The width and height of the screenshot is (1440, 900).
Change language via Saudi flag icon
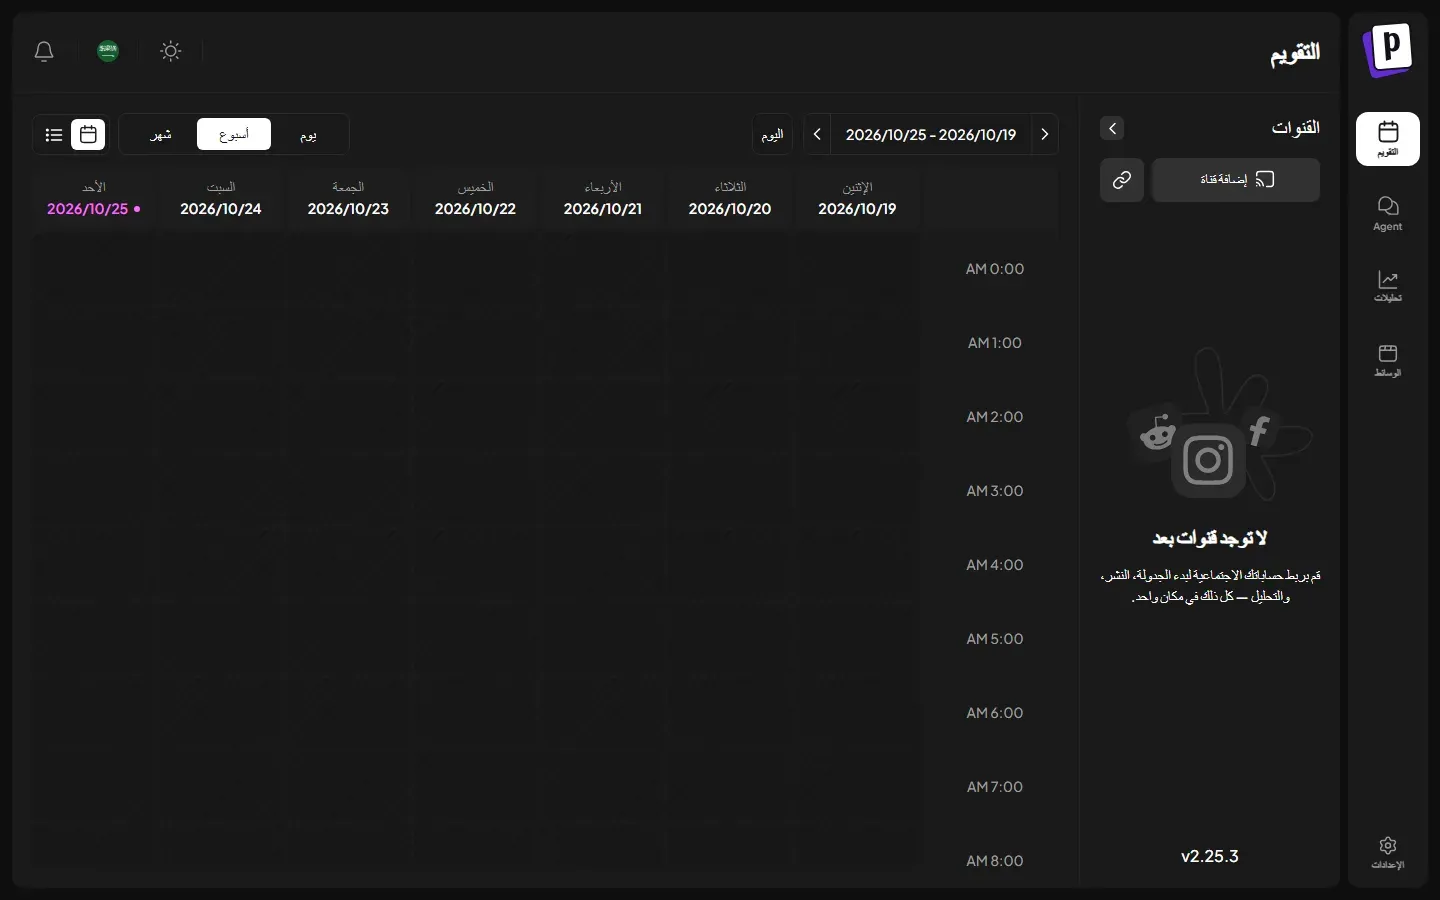tap(108, 51)
